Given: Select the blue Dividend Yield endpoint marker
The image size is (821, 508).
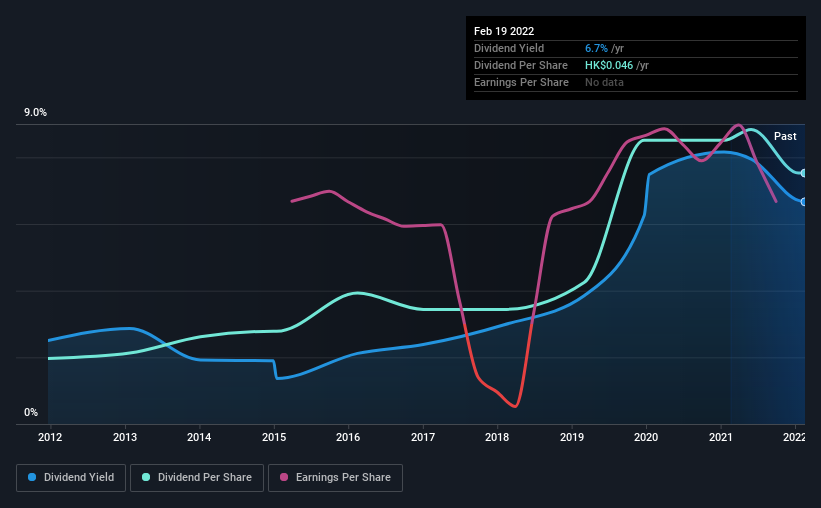Looking at the screenshot, I should 803,202.
